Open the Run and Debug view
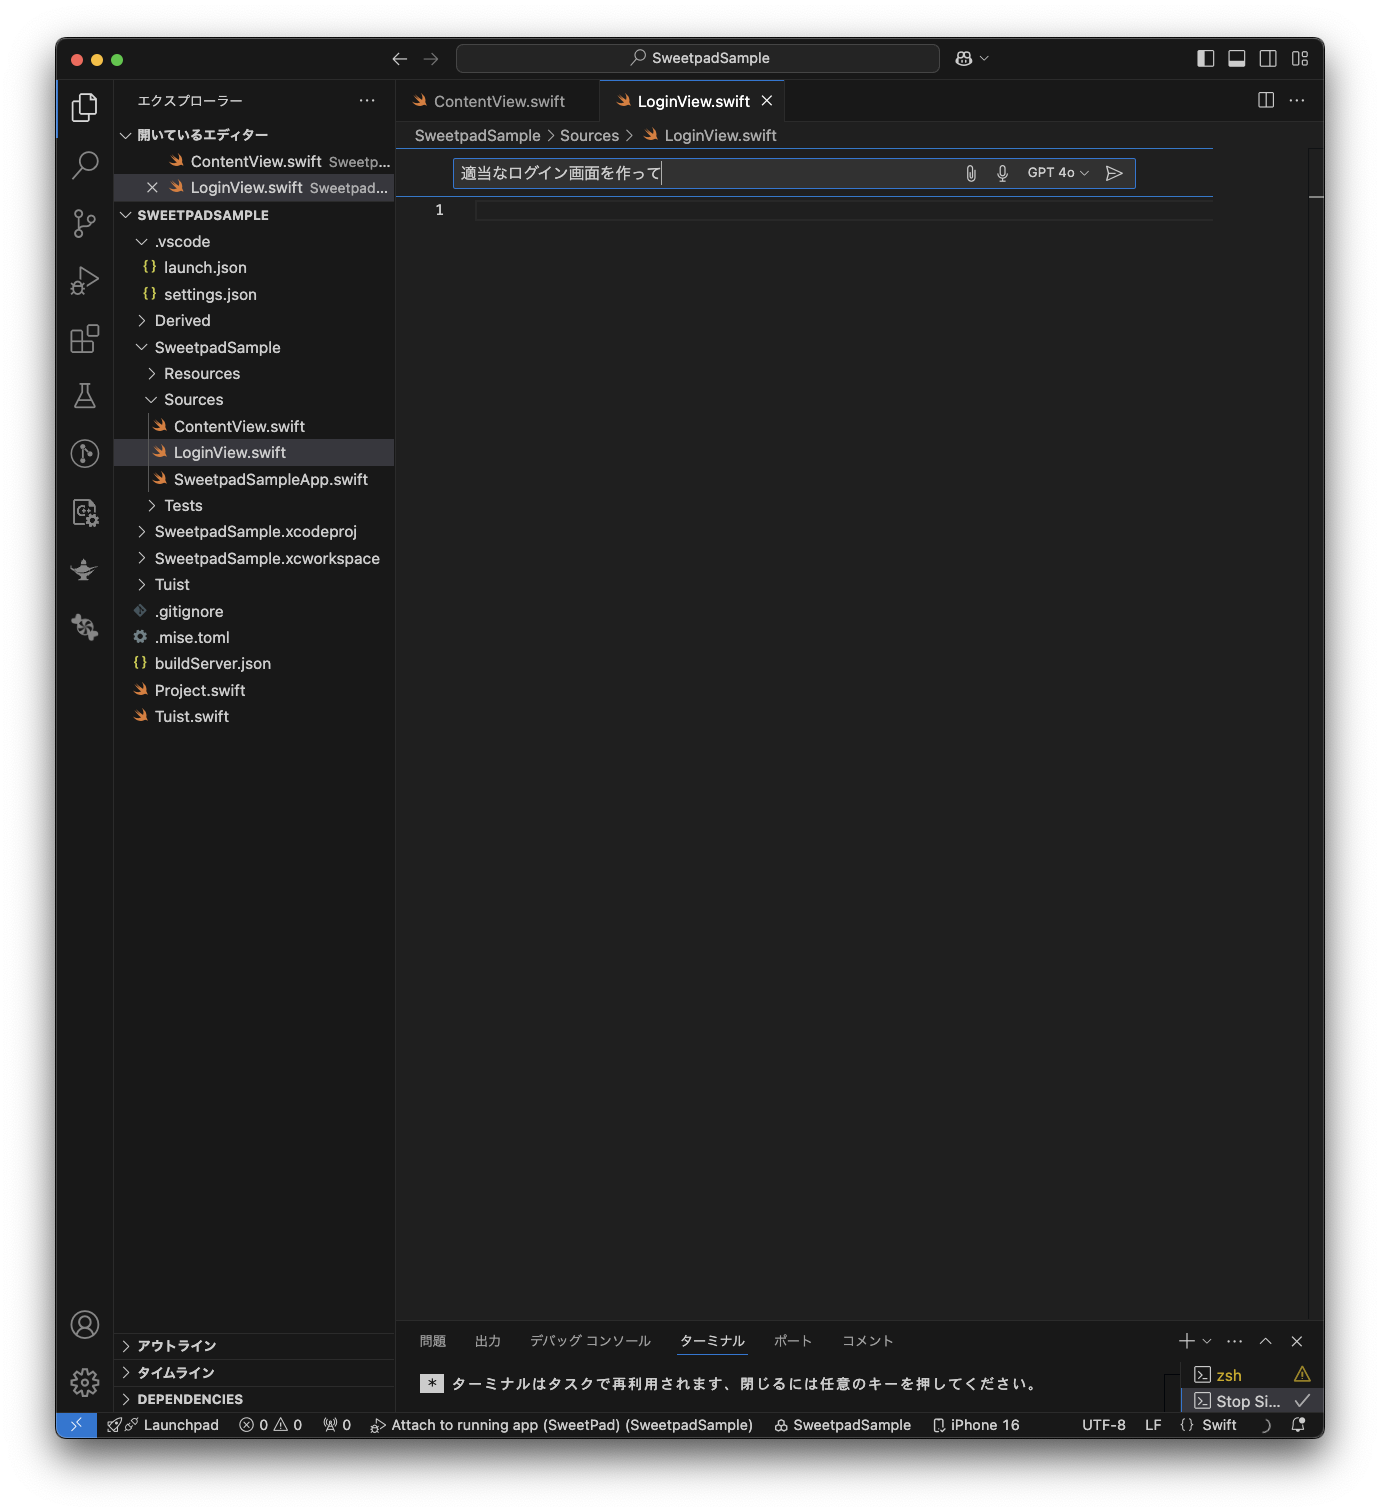This screenshot has width=1380, height=1512. 84,280
